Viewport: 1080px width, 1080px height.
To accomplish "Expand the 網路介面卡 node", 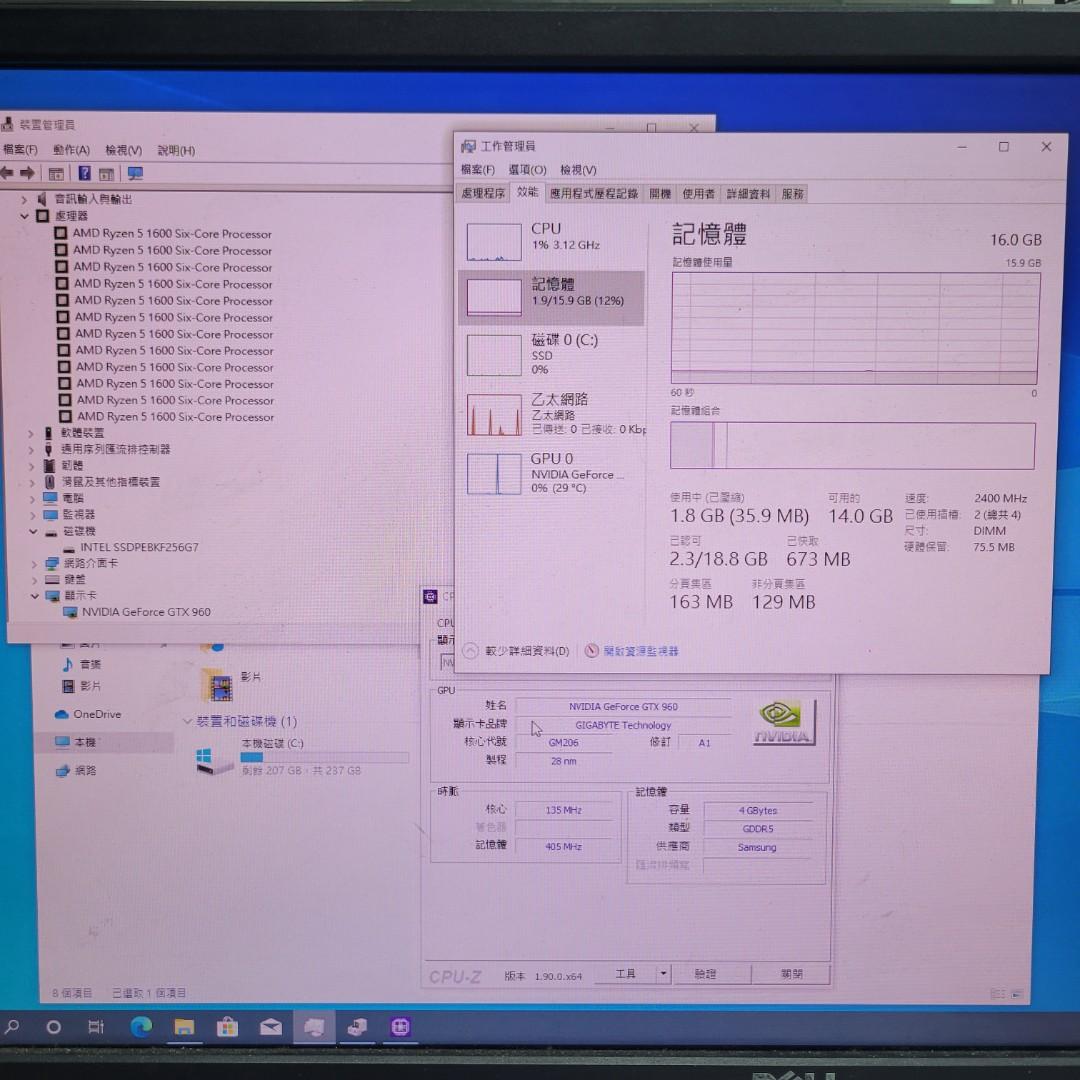I will (34, 564).
